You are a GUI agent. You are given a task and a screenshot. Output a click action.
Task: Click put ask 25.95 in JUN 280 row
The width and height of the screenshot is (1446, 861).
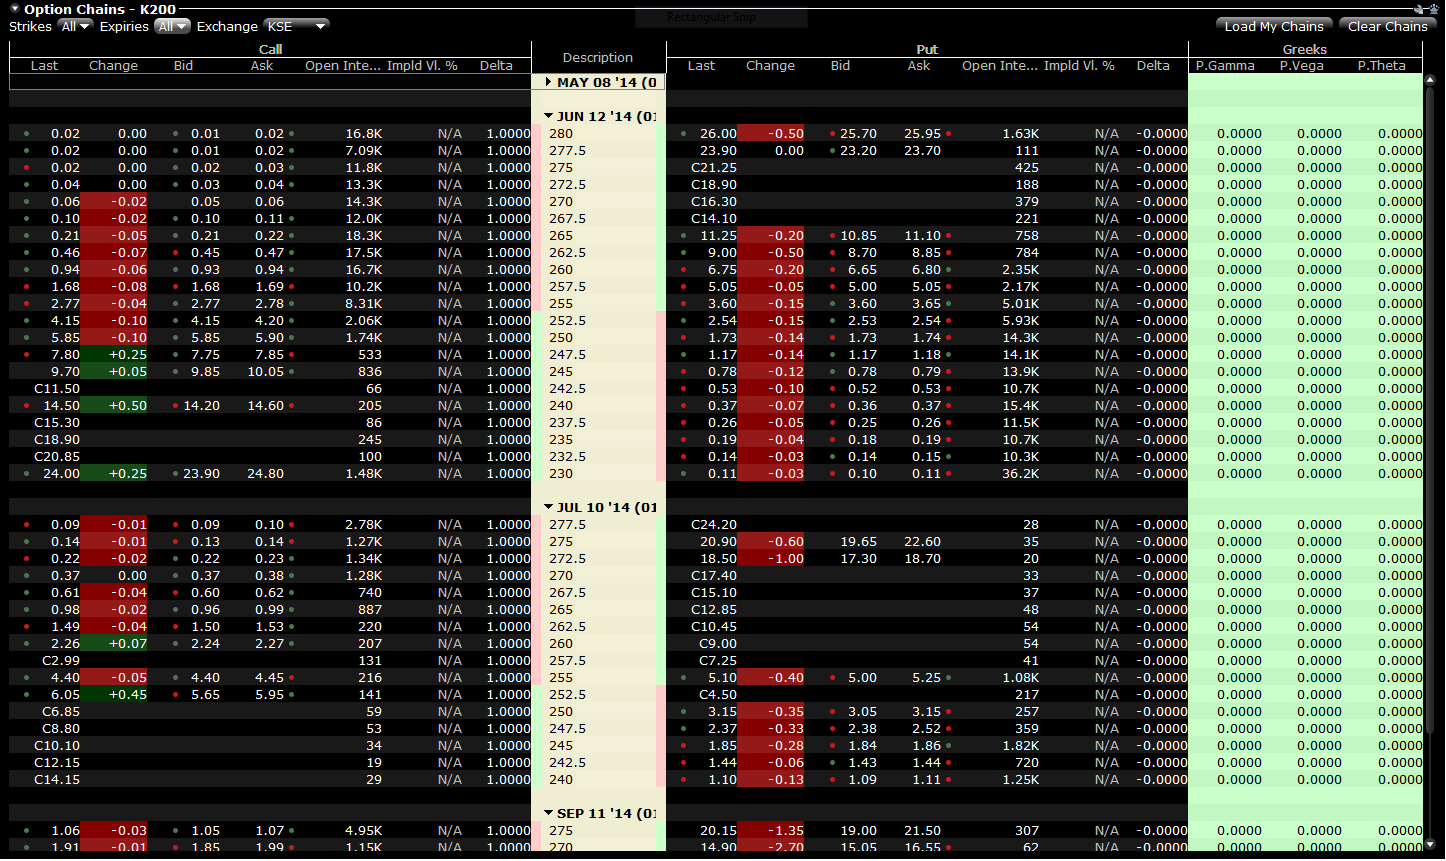[x=922, y=134]
